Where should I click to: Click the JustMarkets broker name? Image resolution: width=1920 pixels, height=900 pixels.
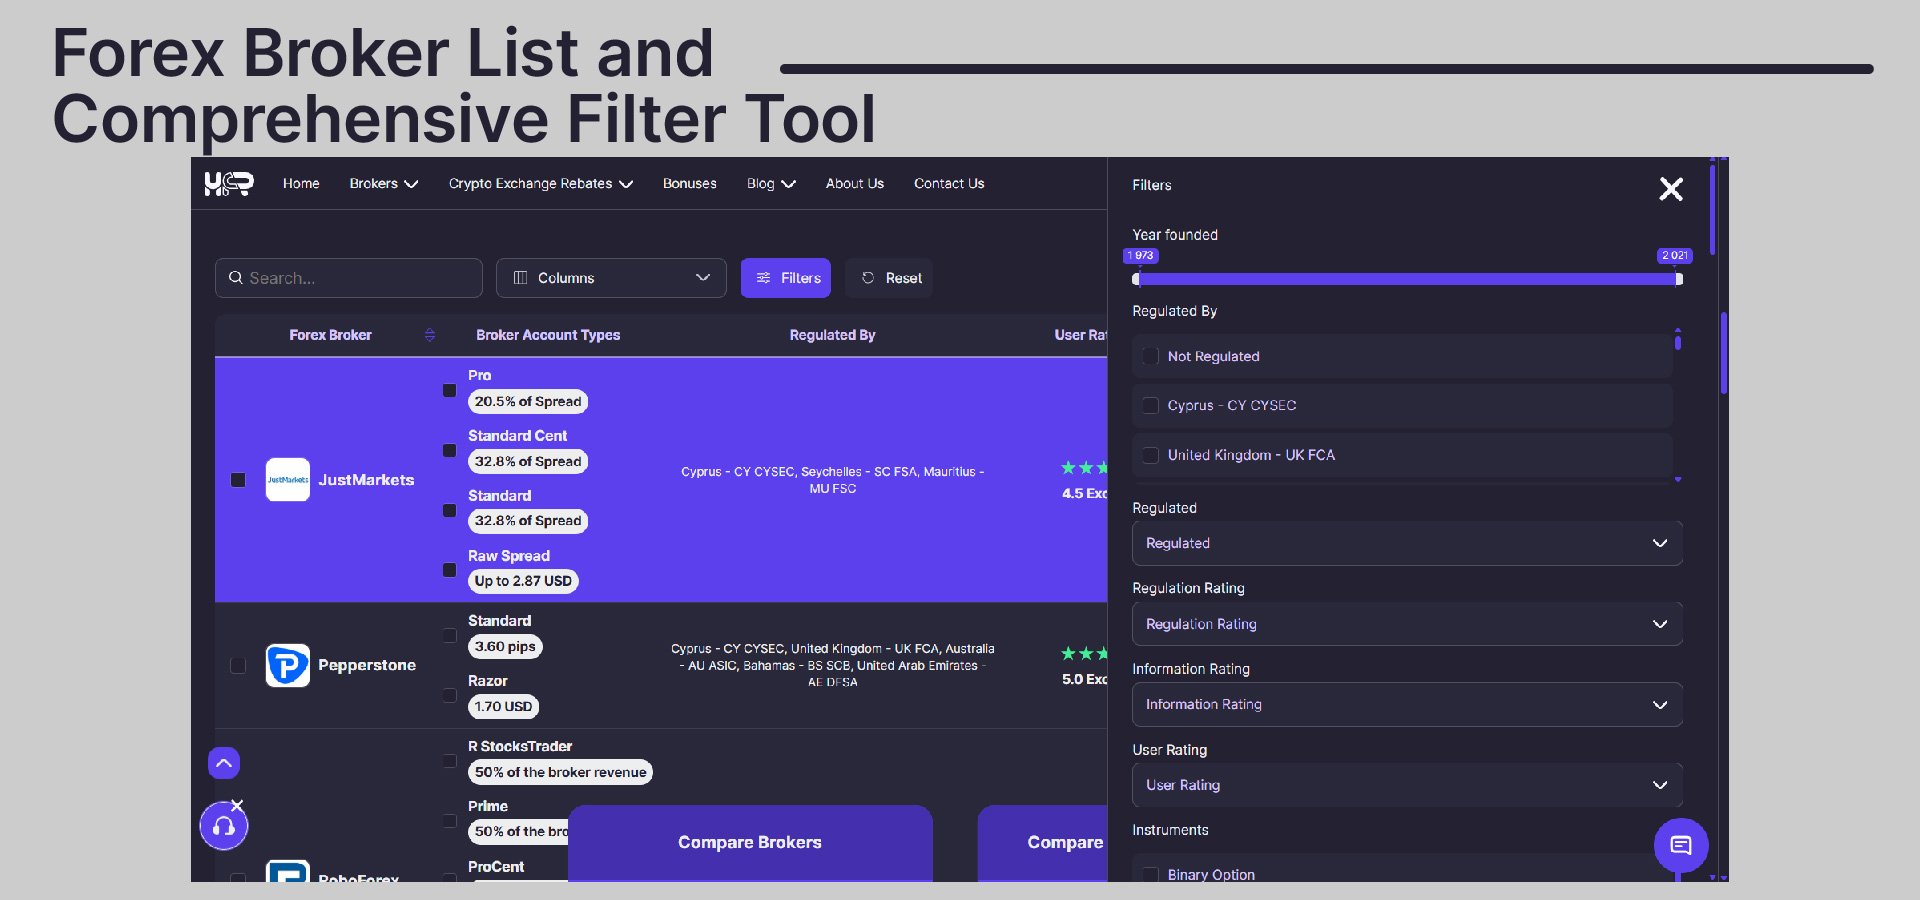(x=366, y=480)
